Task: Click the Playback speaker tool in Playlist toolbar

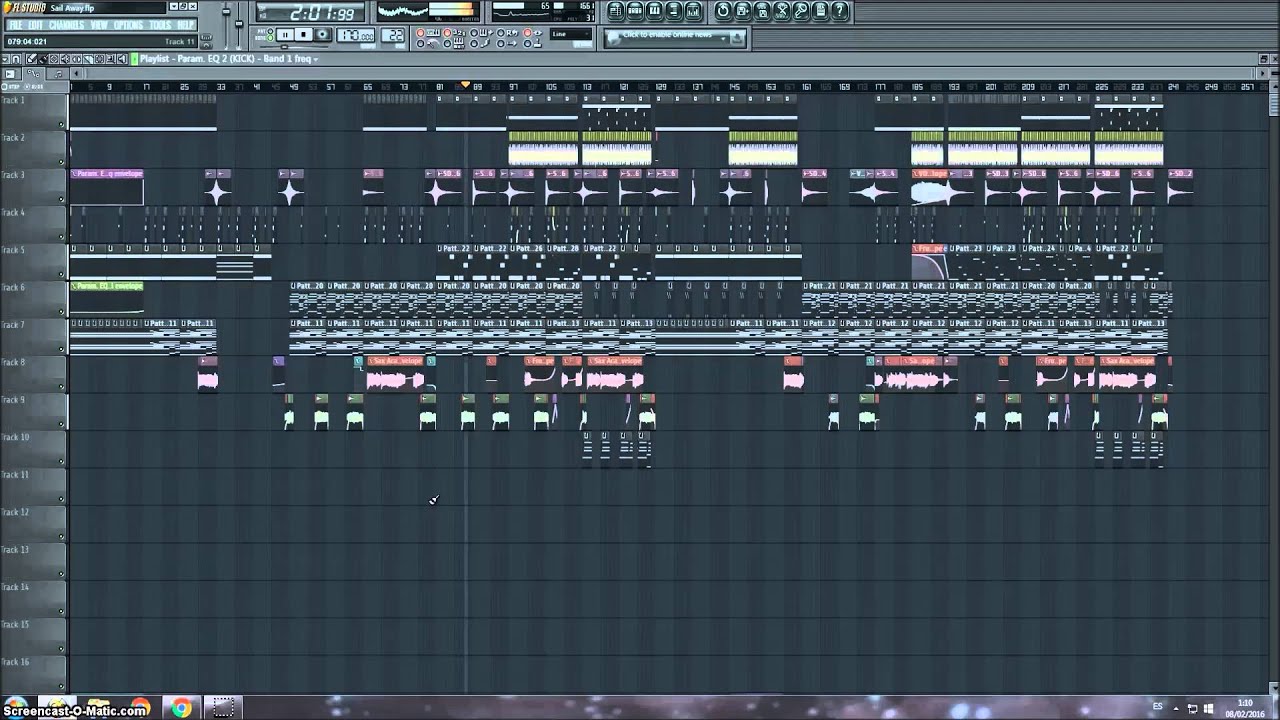Action: (x=122, y=59)
